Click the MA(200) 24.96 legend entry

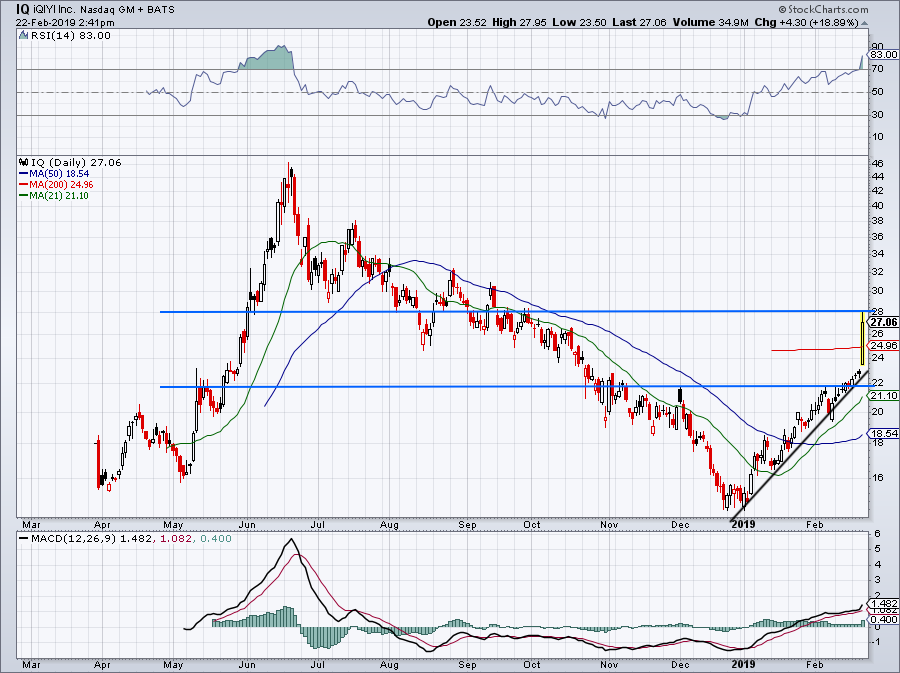(56, 184)
